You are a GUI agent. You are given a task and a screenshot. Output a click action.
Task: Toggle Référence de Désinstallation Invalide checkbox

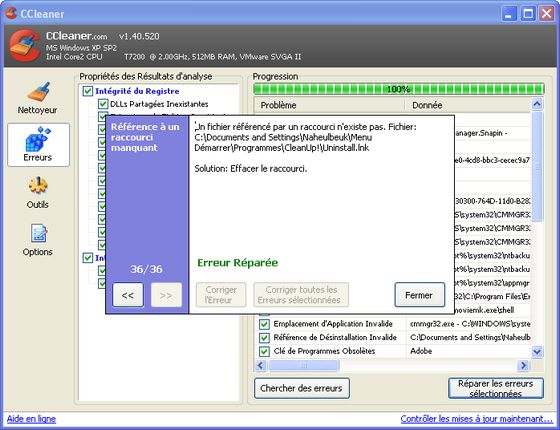pos(264,338)
